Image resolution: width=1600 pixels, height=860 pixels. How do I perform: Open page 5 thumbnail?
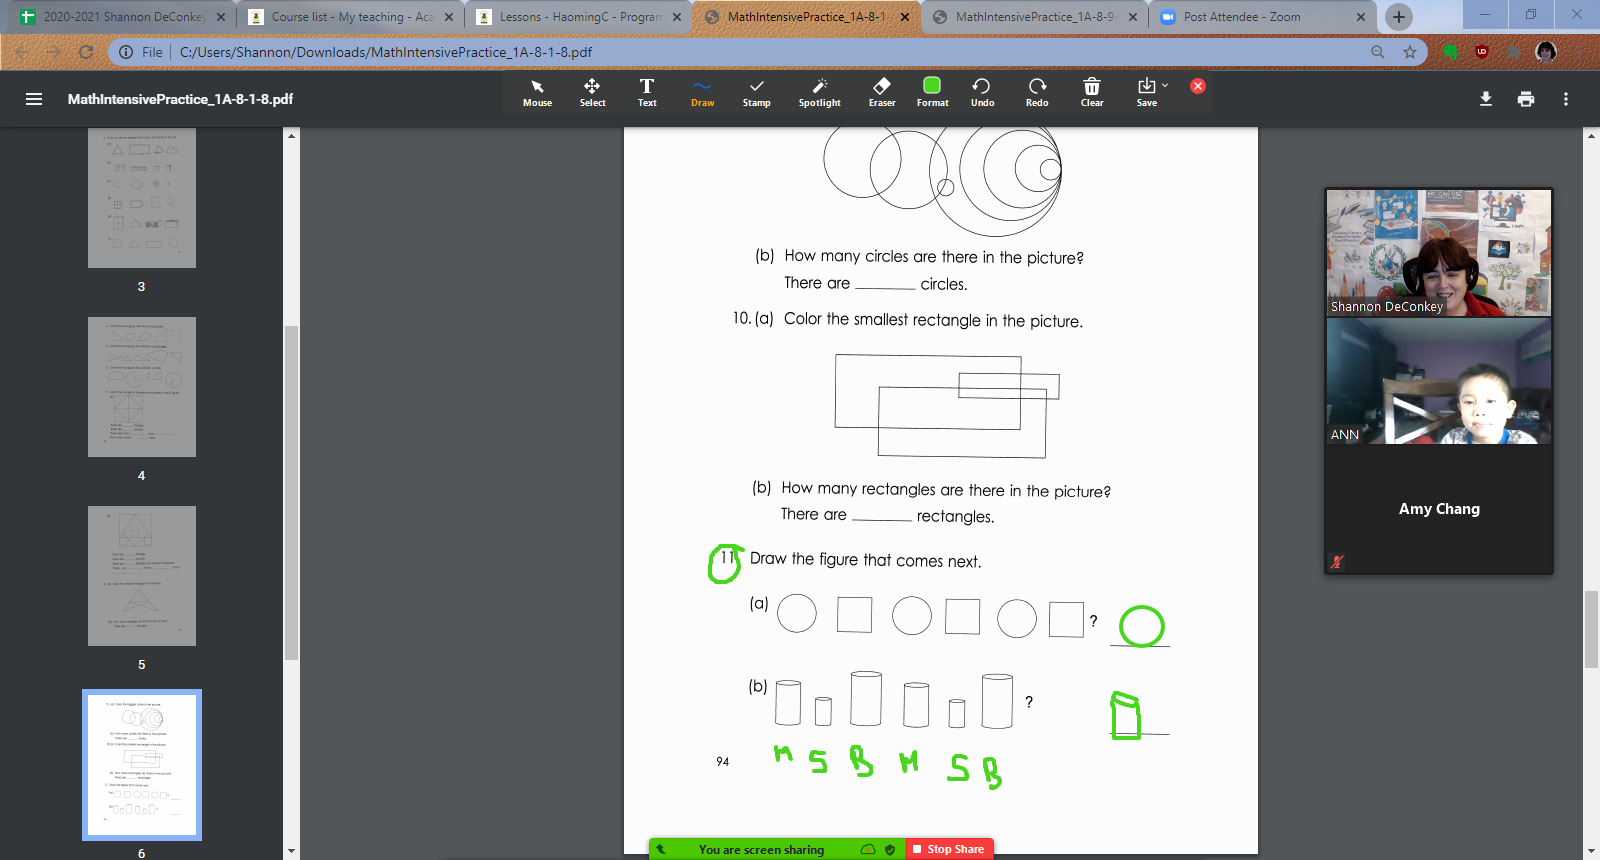(x=142, y=576)
